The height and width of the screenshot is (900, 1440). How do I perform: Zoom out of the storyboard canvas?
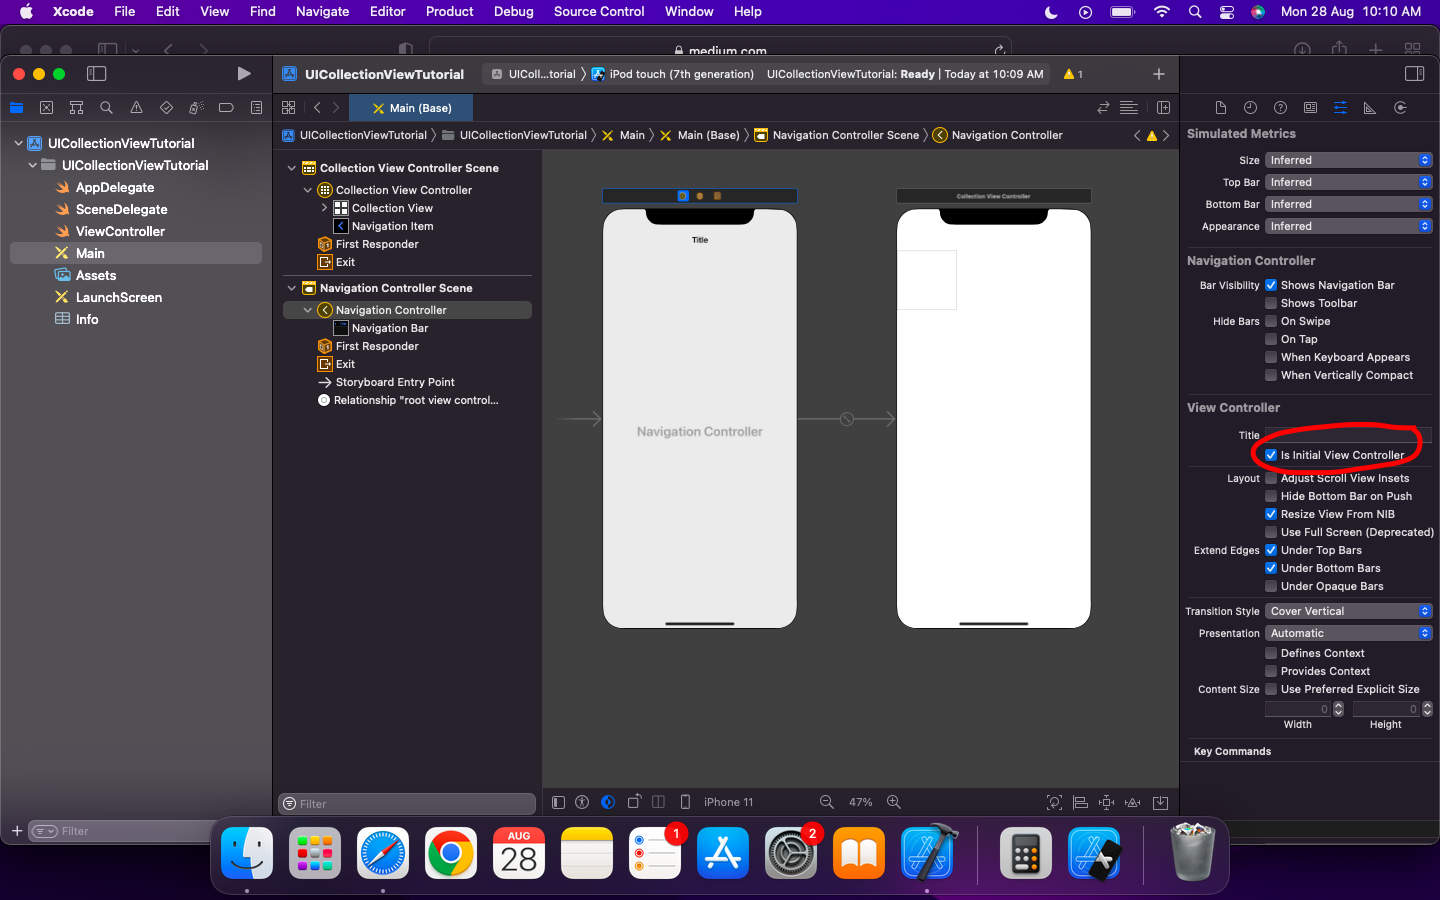[827, 802]
